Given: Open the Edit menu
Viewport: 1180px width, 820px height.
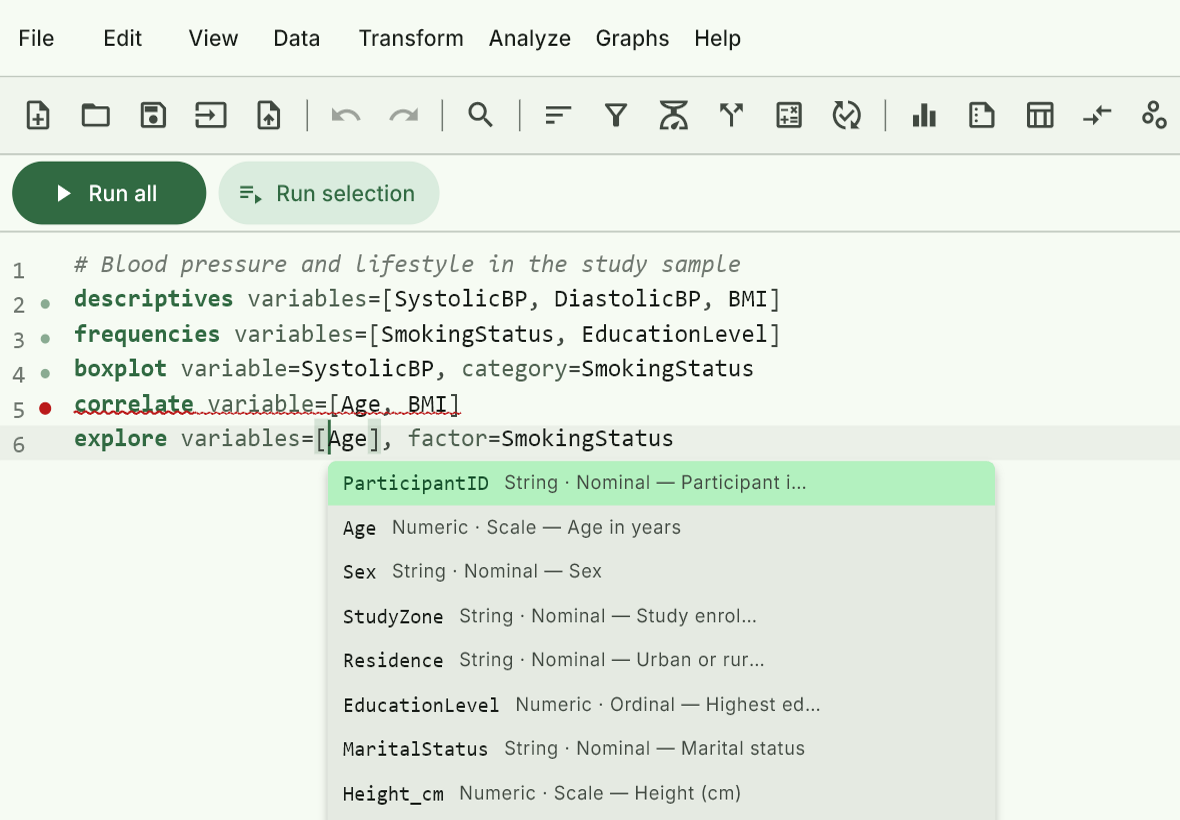Looking at the screenshot, I should (123, 38).
